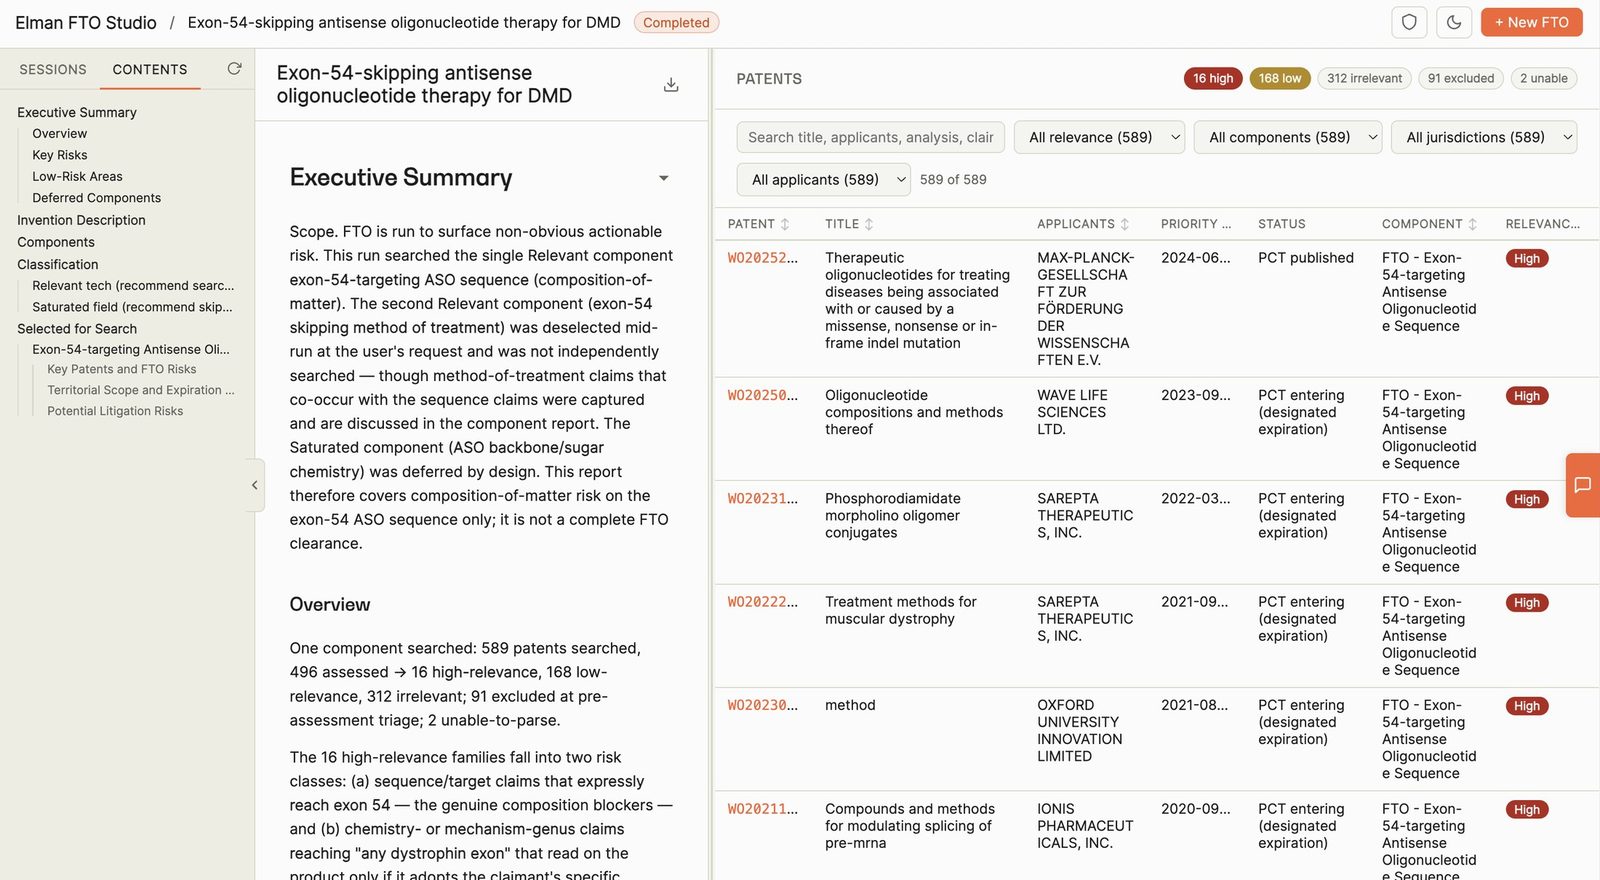
Task: Open Potential Litigation Risks item
Action: coord(115,411)
